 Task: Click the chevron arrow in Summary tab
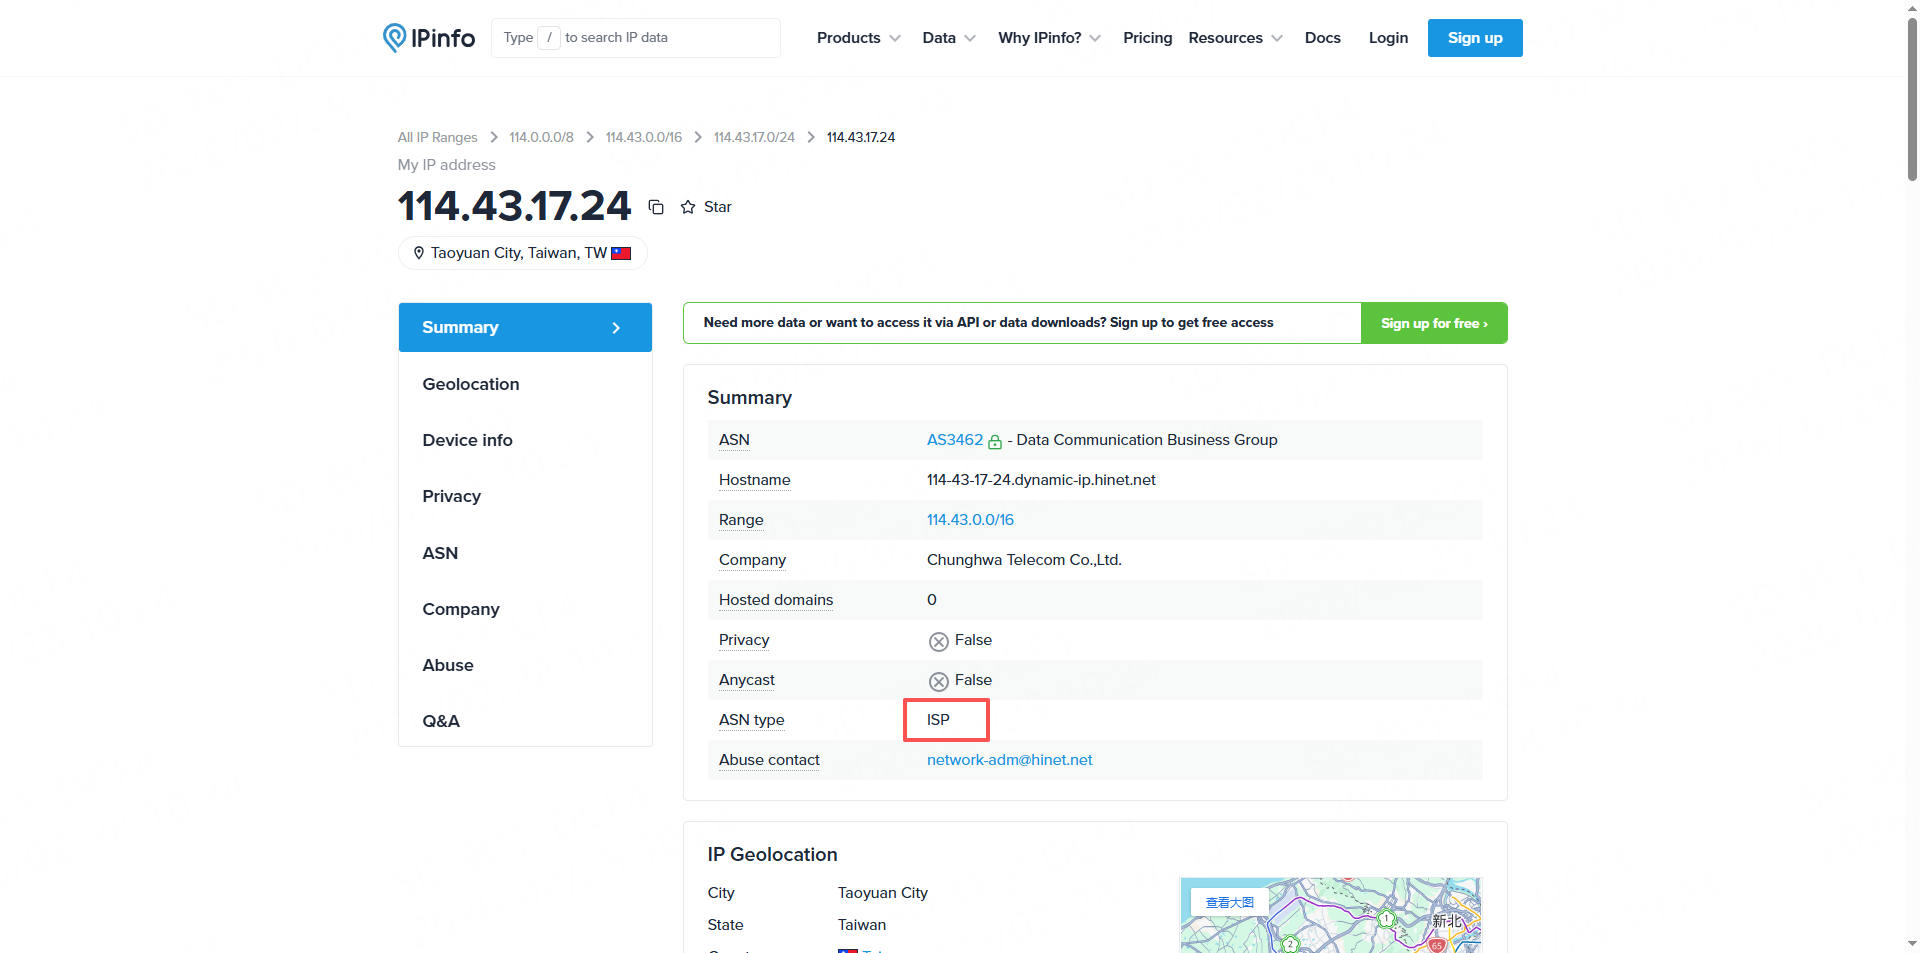(616, 328)
